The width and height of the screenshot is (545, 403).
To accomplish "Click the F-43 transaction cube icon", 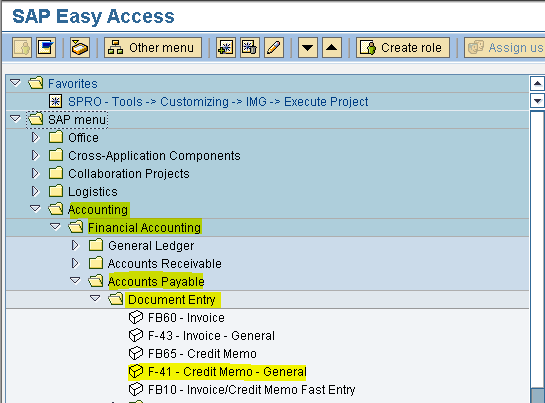I will click(x=136, y=336).
